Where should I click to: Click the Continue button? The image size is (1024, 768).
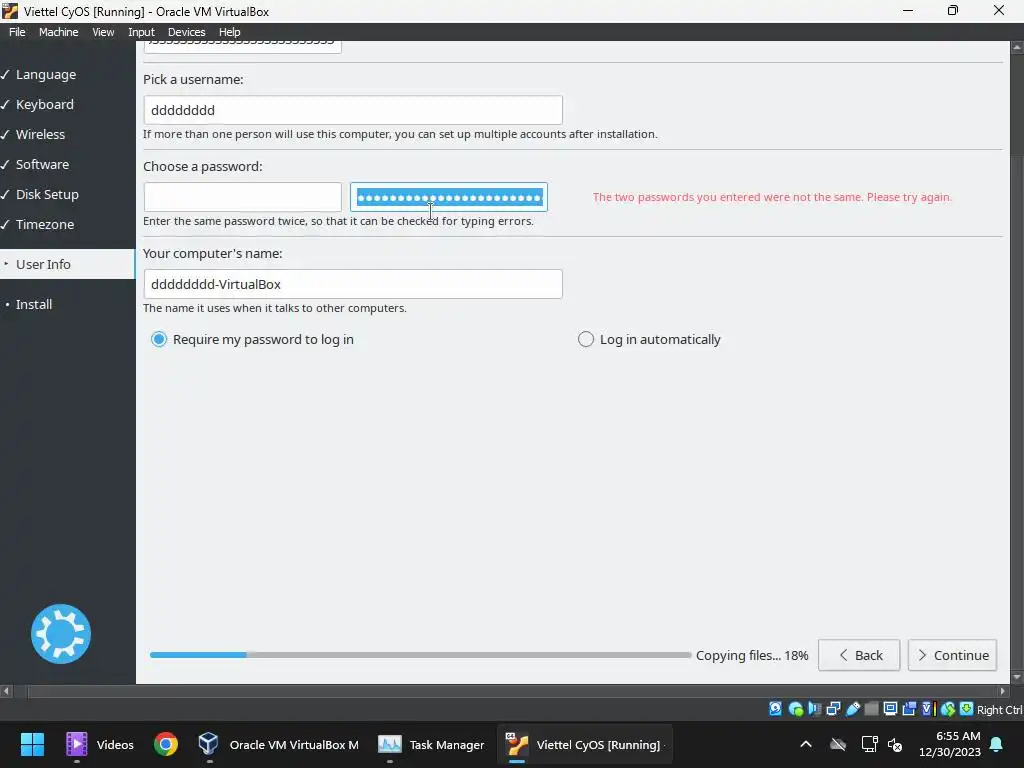point(952,655)
